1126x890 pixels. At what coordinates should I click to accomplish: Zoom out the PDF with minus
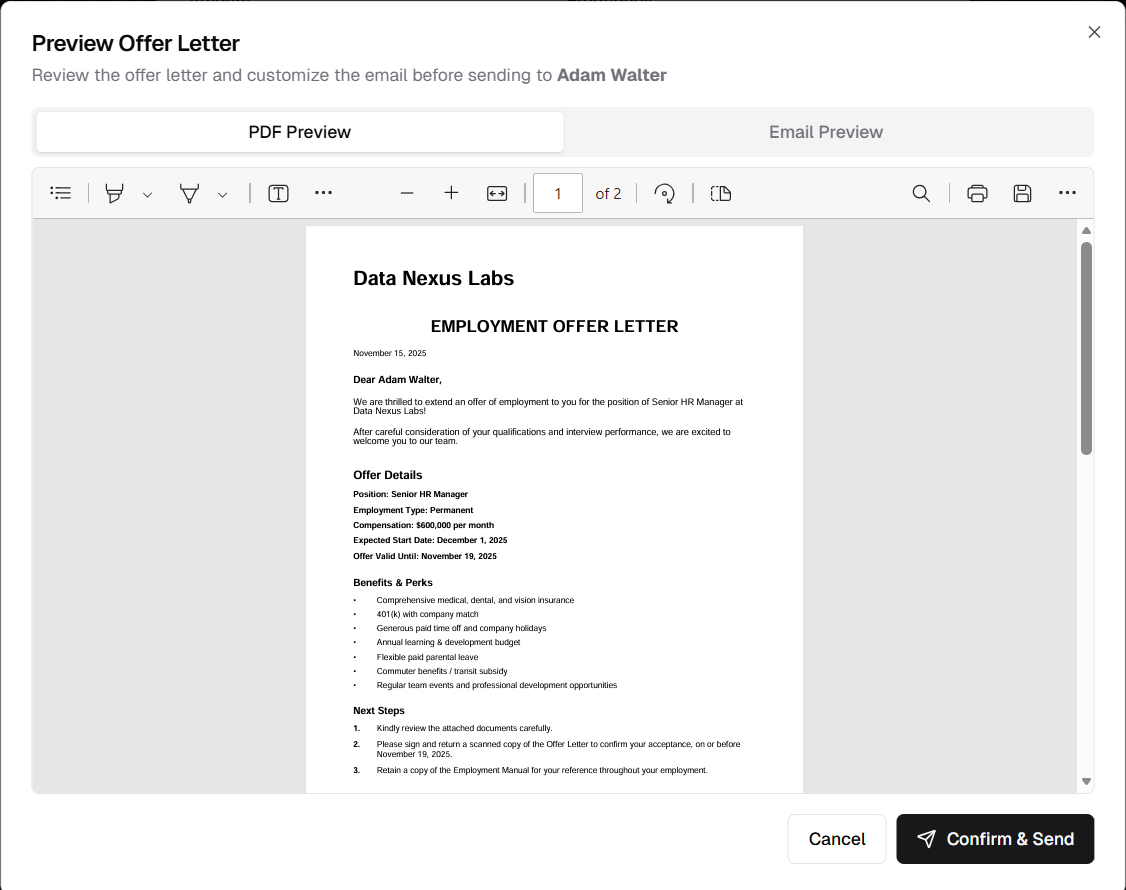click(407, 193)
